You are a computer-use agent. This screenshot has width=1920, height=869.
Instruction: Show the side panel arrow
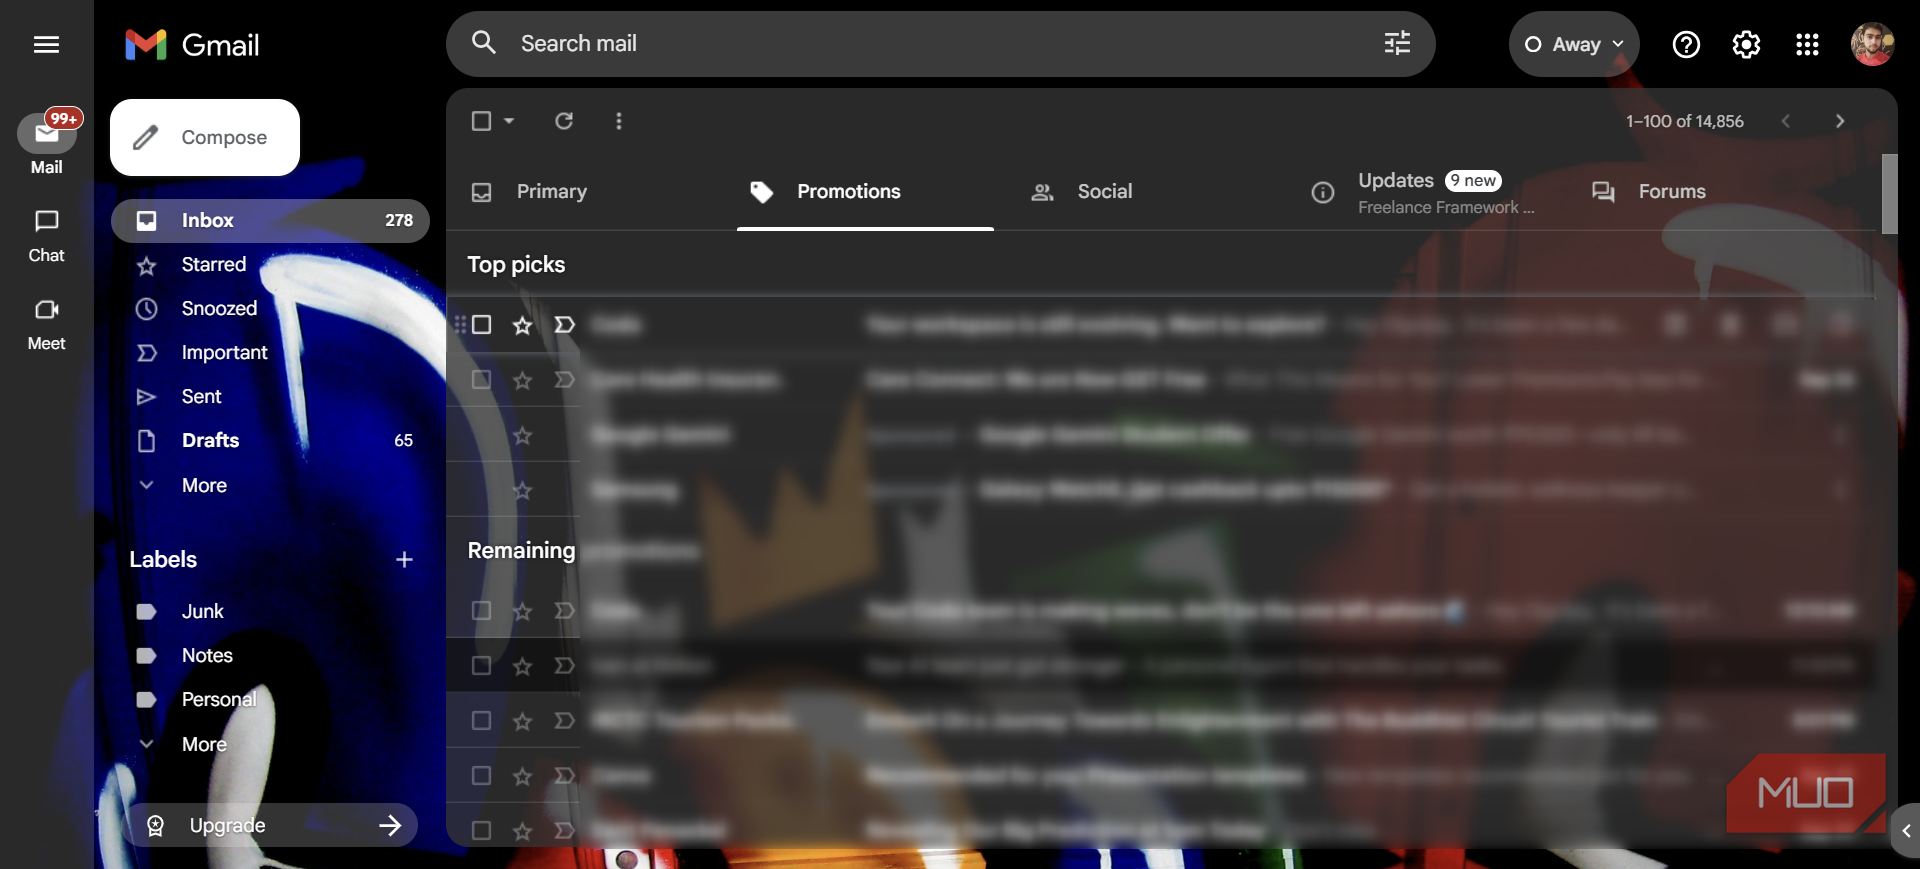[1906, 831]
